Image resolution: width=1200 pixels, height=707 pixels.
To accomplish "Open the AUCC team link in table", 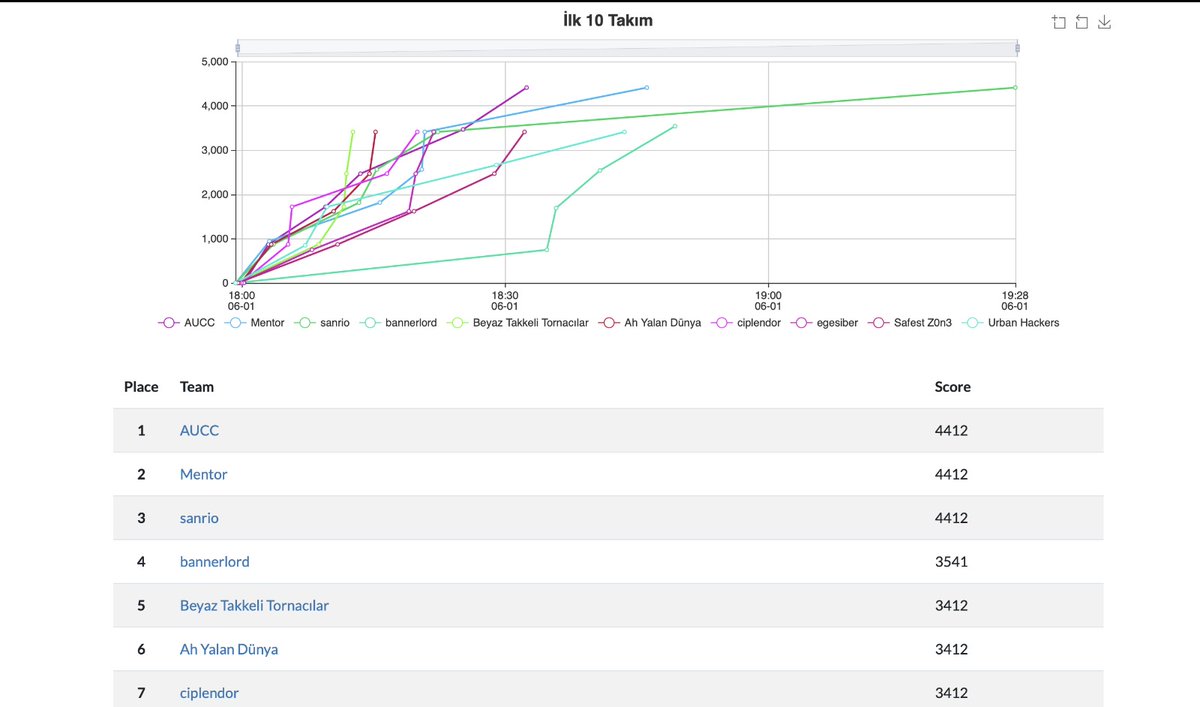I will click(199, 430).
